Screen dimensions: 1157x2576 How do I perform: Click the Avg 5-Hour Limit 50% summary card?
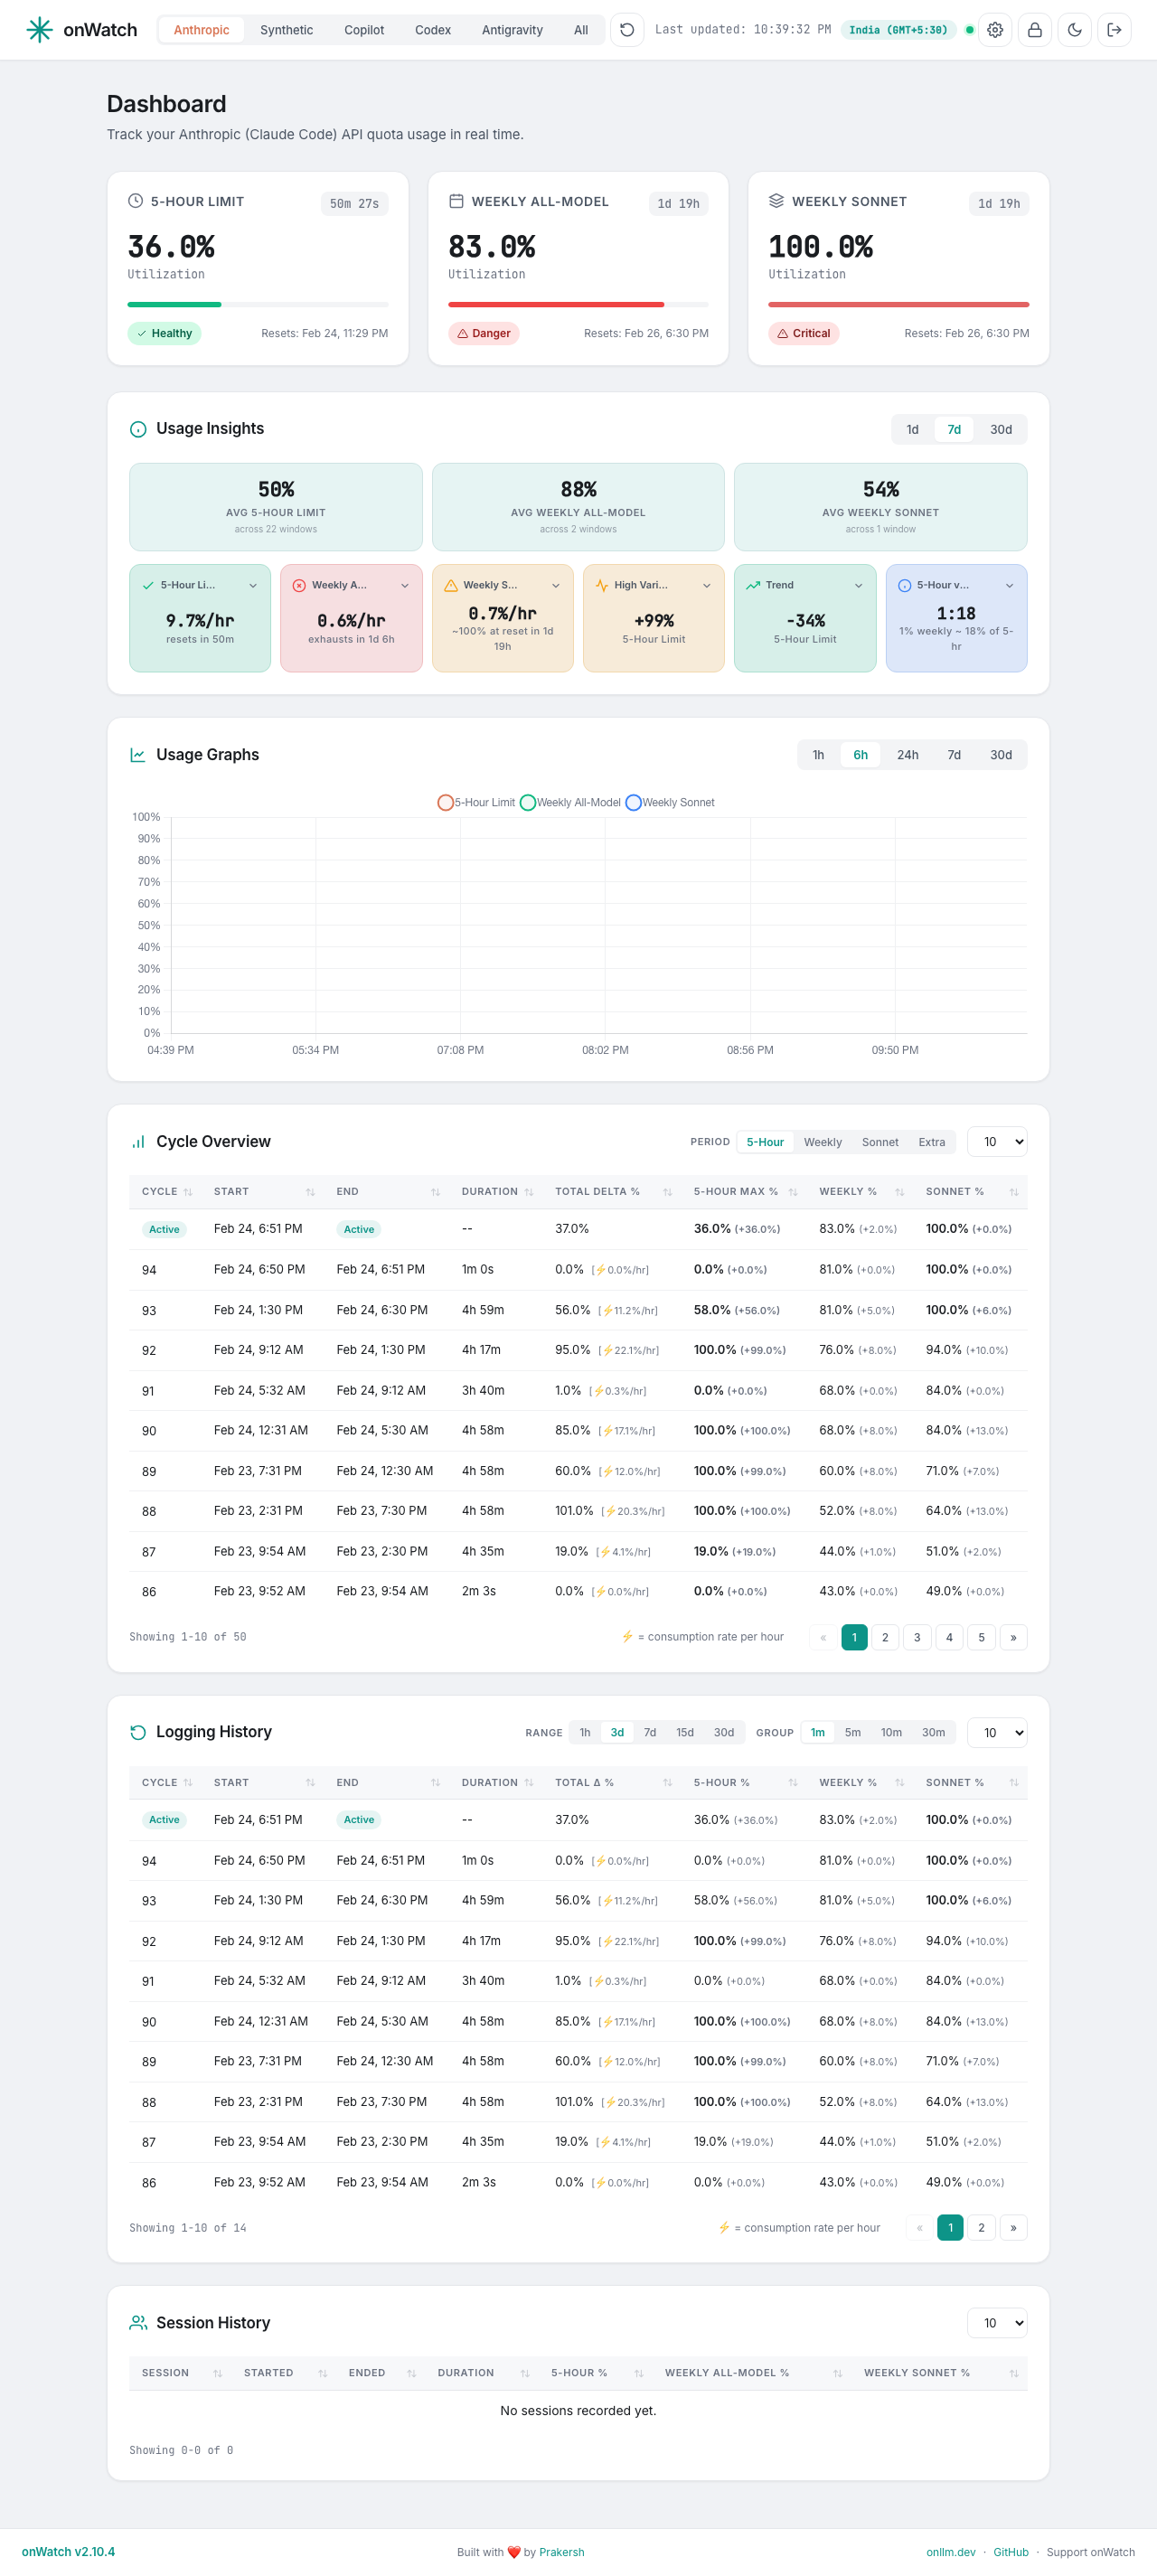[276, 507]
